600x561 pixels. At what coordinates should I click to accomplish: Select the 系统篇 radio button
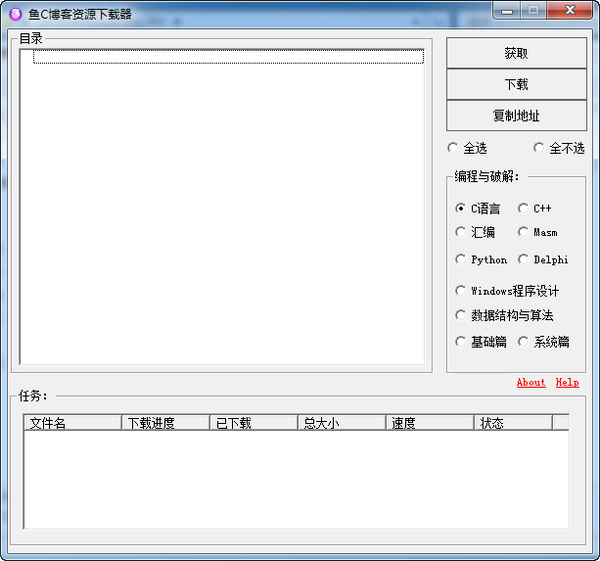pyautogui.click(x=523, y=341)
